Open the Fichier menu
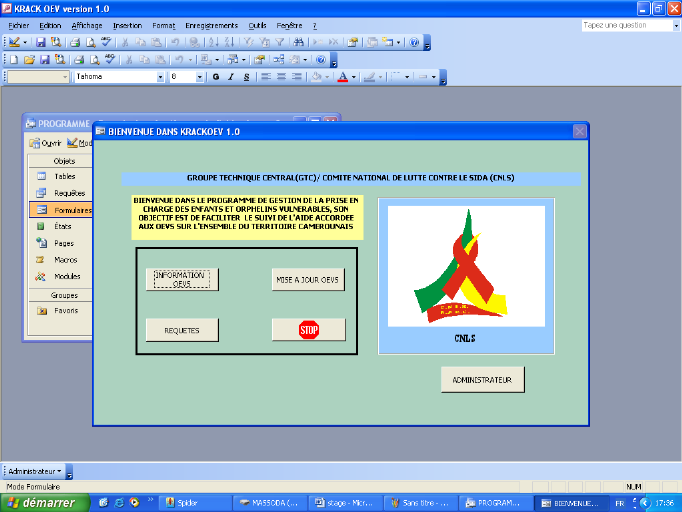The image size is (682, 512). (19, 26)
